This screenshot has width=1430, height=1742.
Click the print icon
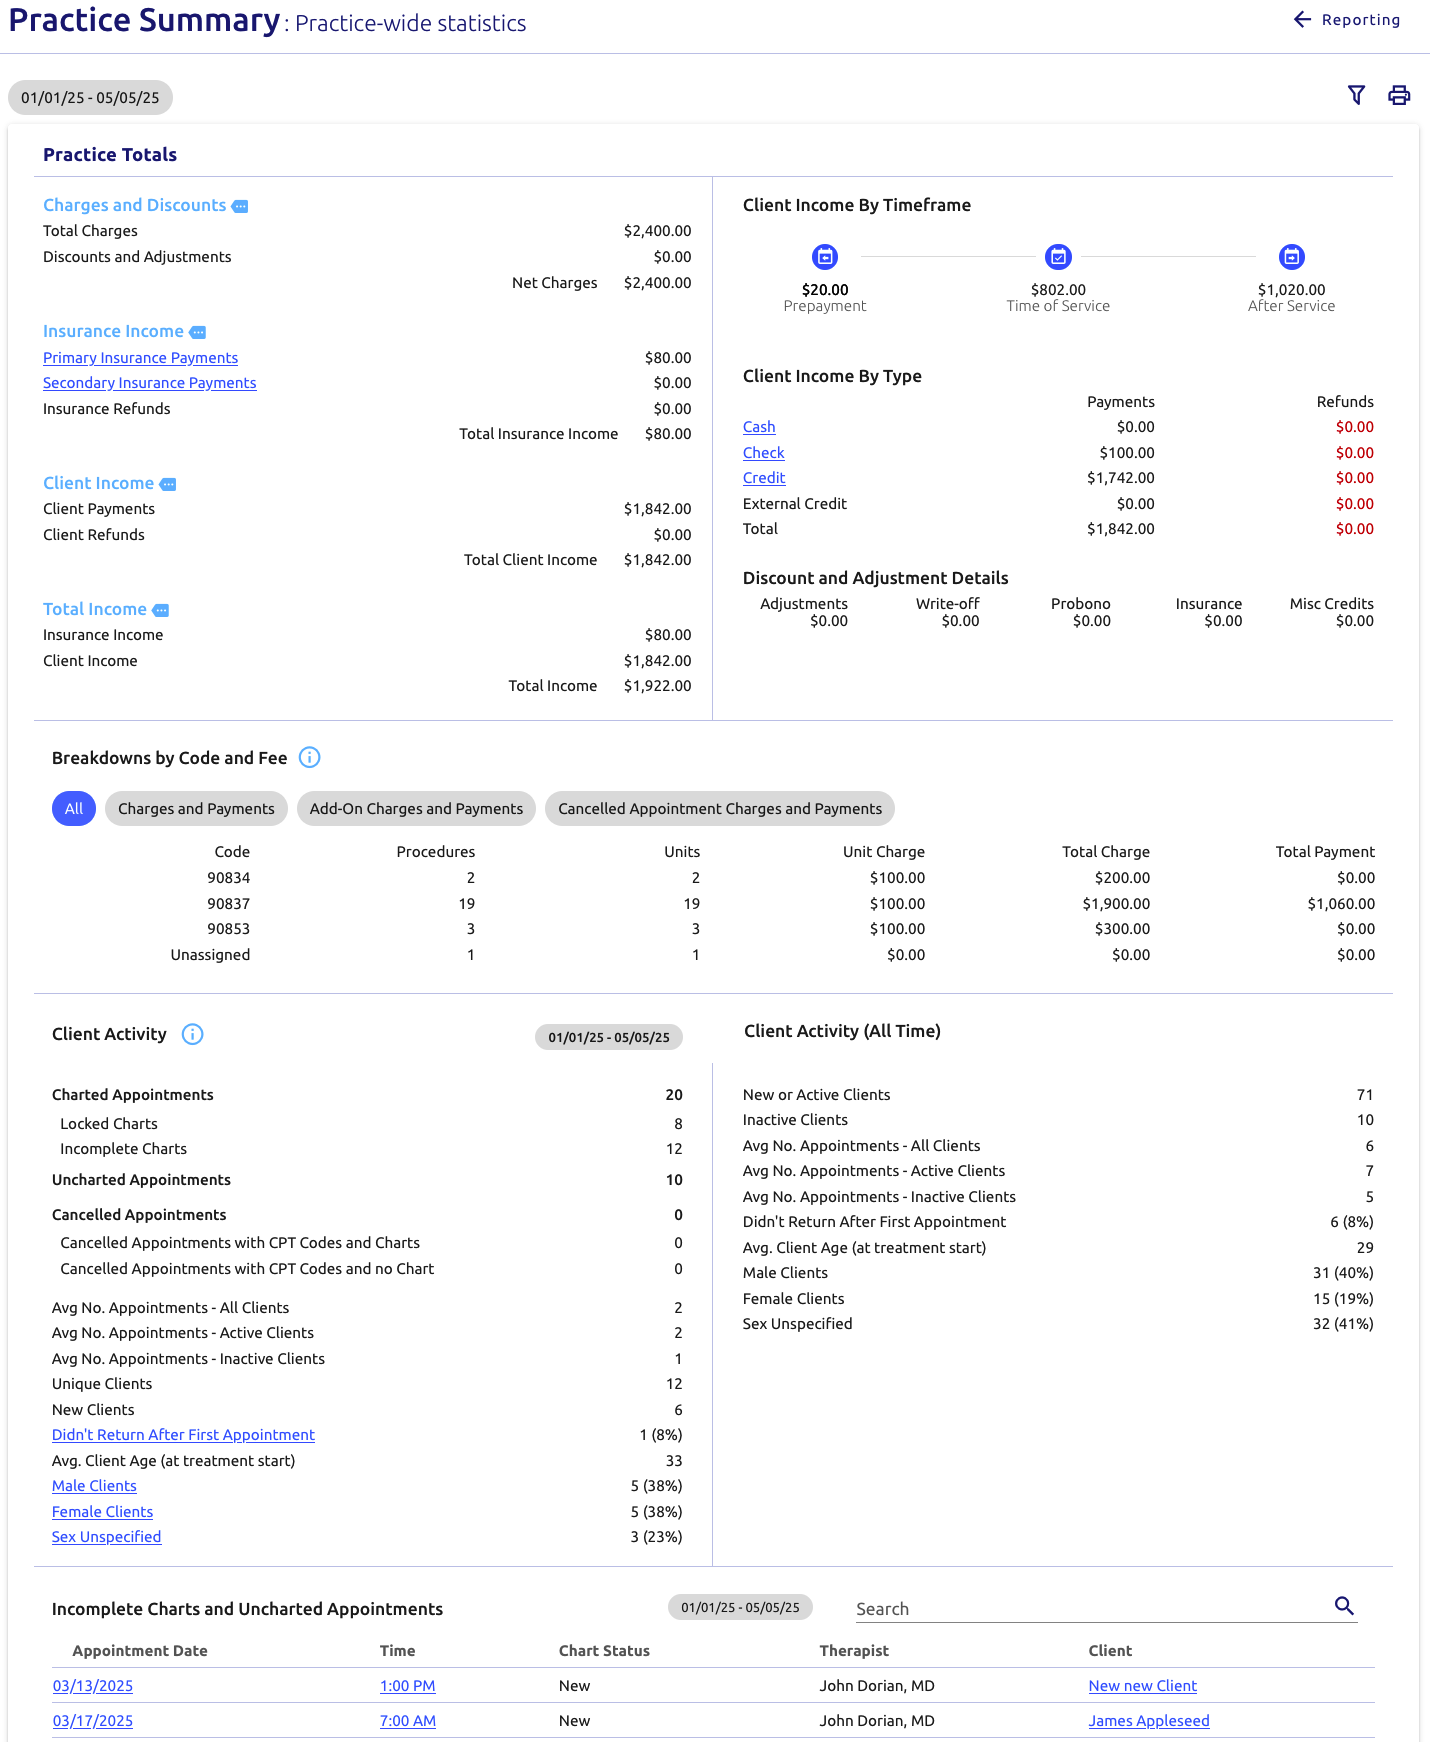[1399, 95]
